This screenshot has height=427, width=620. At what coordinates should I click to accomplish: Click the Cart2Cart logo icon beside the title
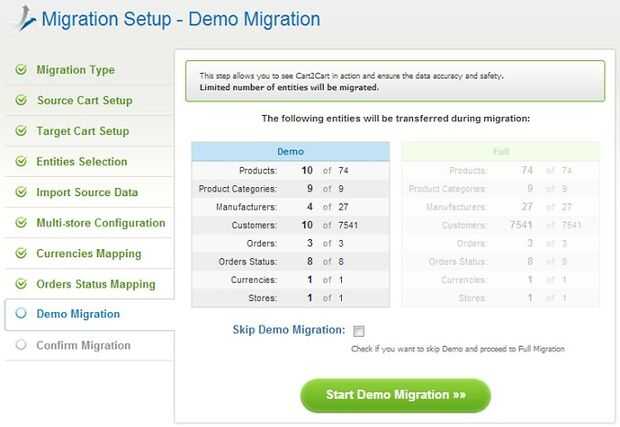tap(26, 18)
